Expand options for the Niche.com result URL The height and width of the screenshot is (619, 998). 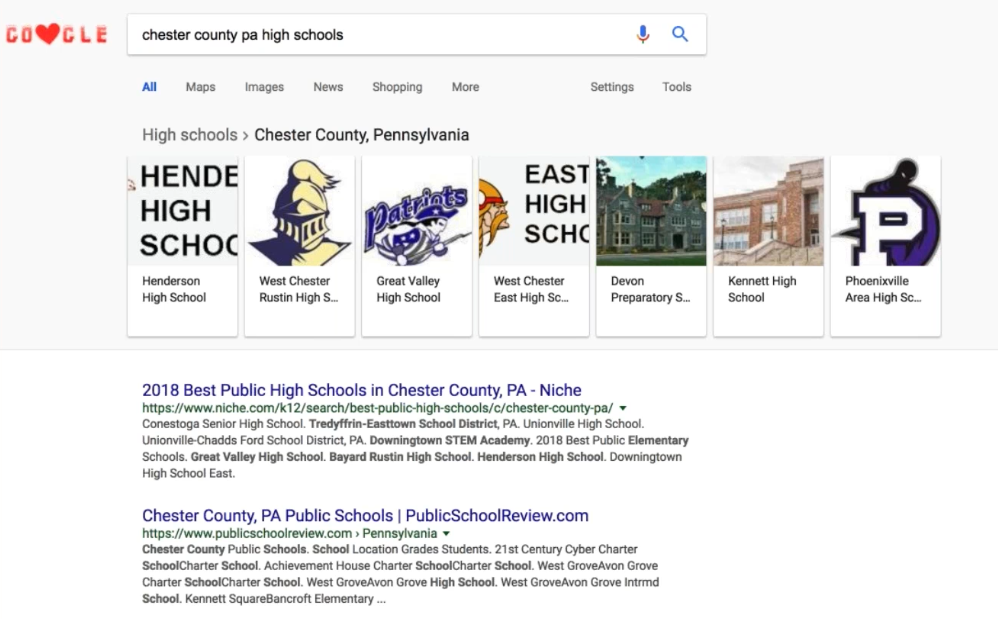(622, 408)
